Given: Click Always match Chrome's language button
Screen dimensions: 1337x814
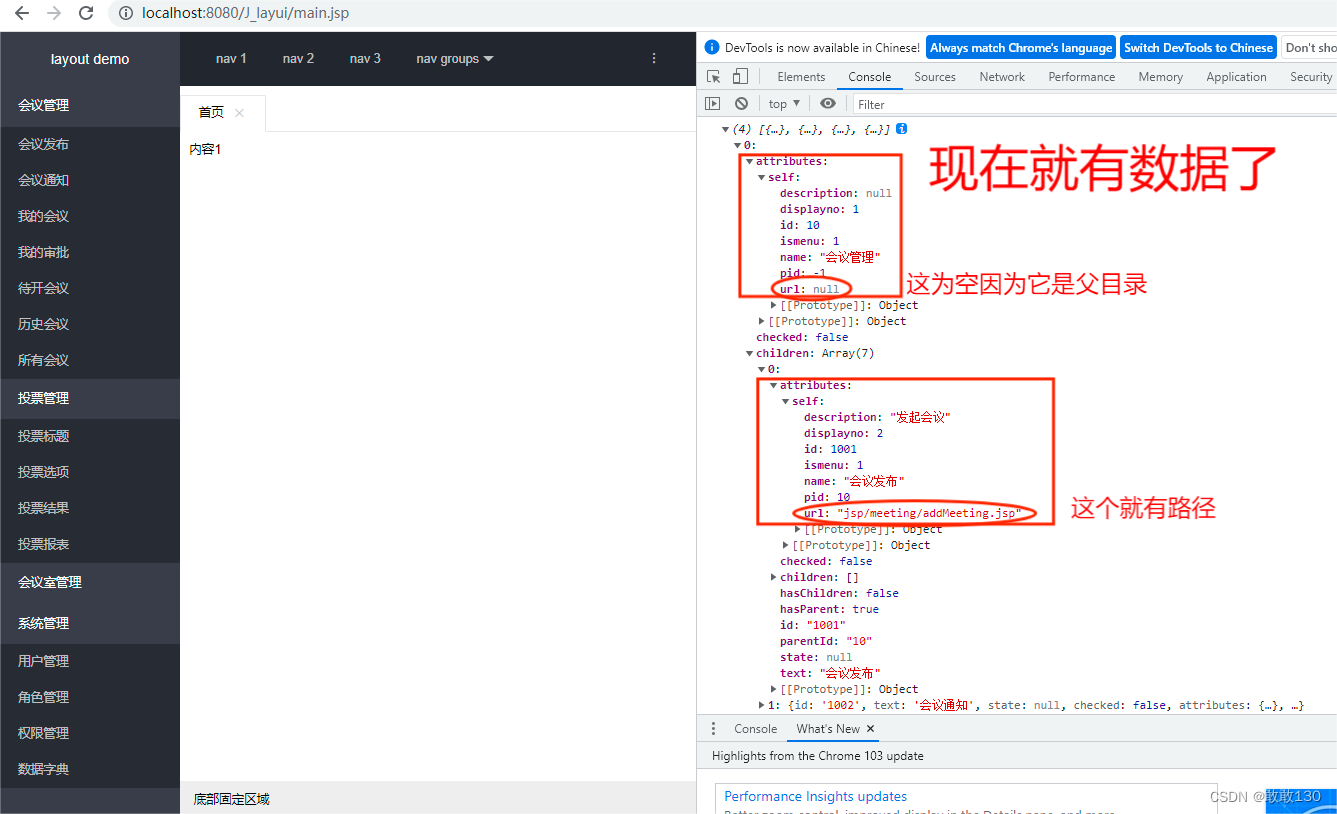Looking at the screenshot, I should pos(1021,47).
